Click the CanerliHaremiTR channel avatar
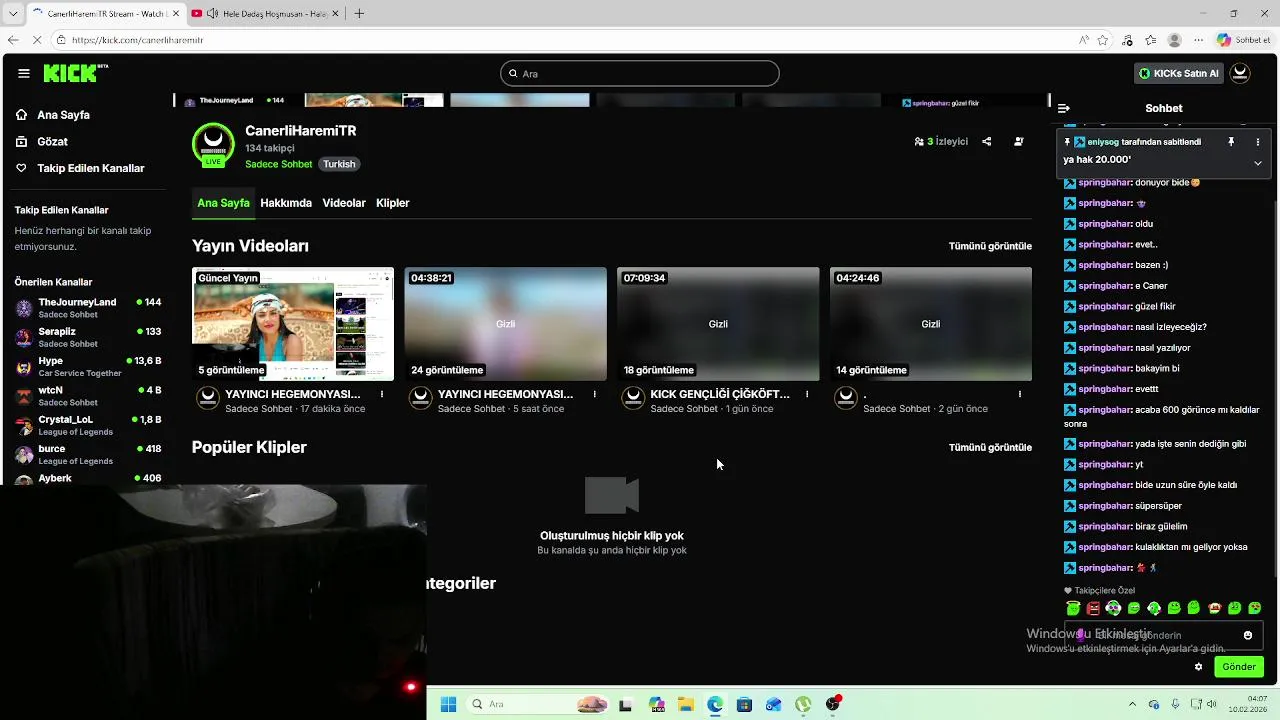1280x720 pixels. point(213,144)
